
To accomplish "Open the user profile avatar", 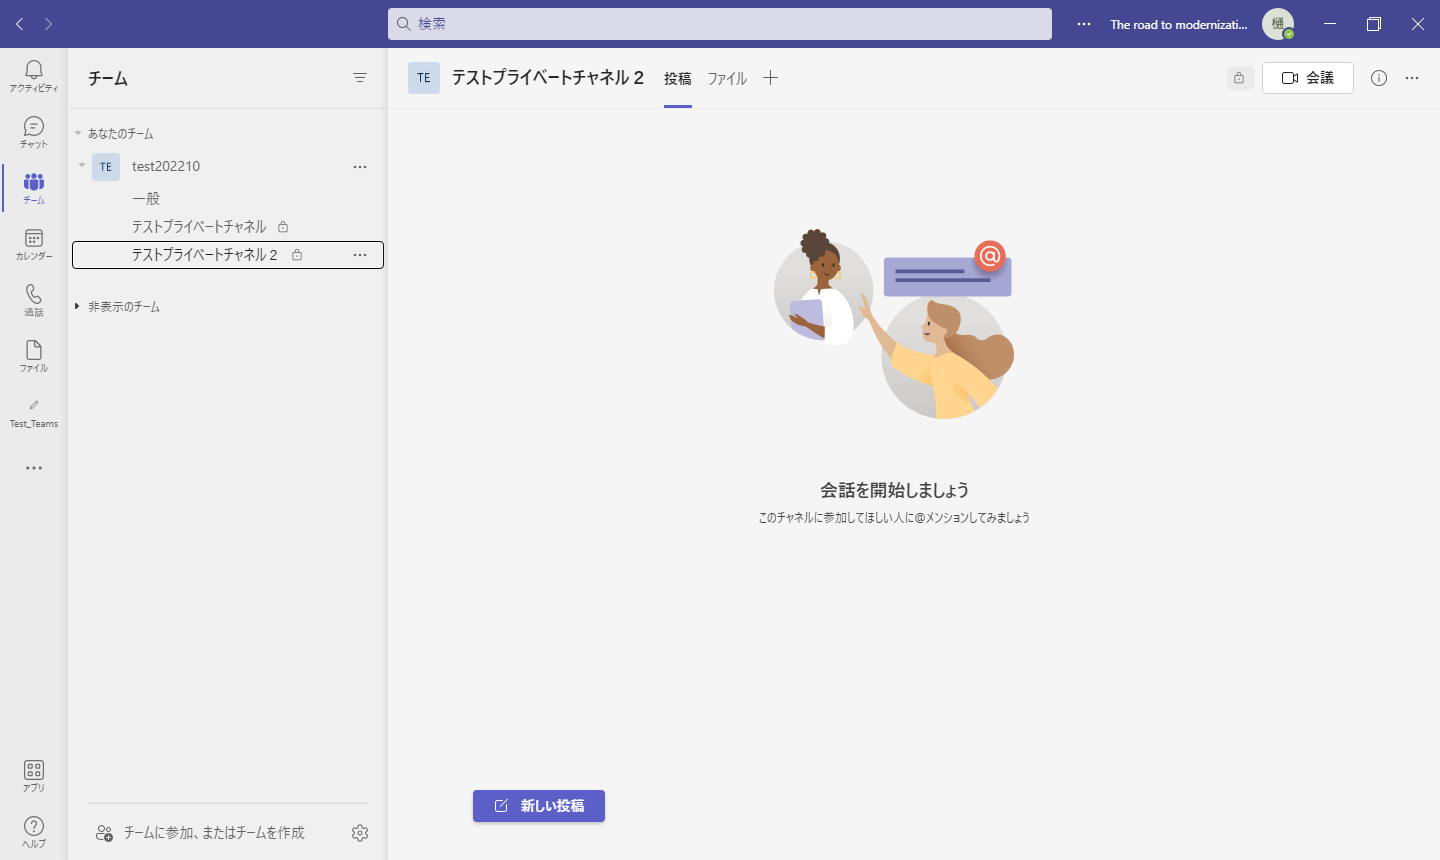I will [1278, 24].
